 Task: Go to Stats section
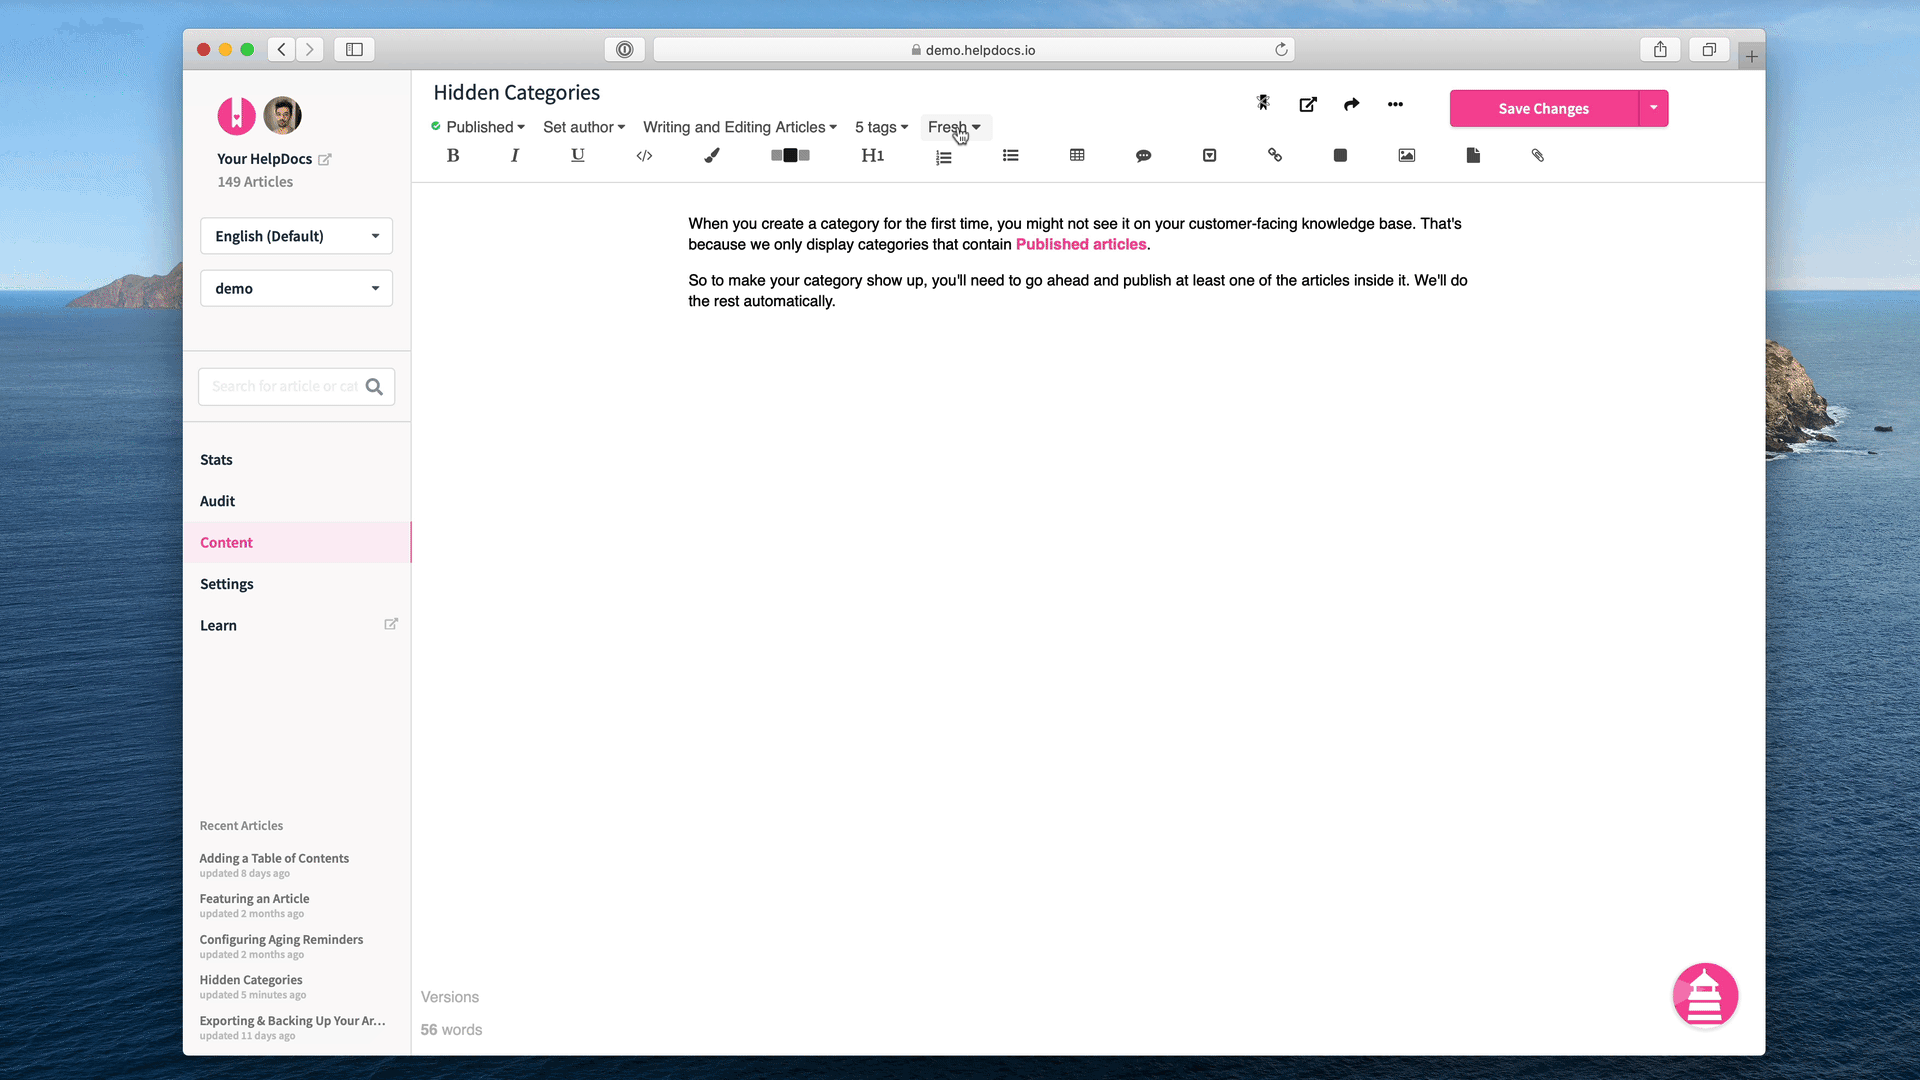point(216,460)
